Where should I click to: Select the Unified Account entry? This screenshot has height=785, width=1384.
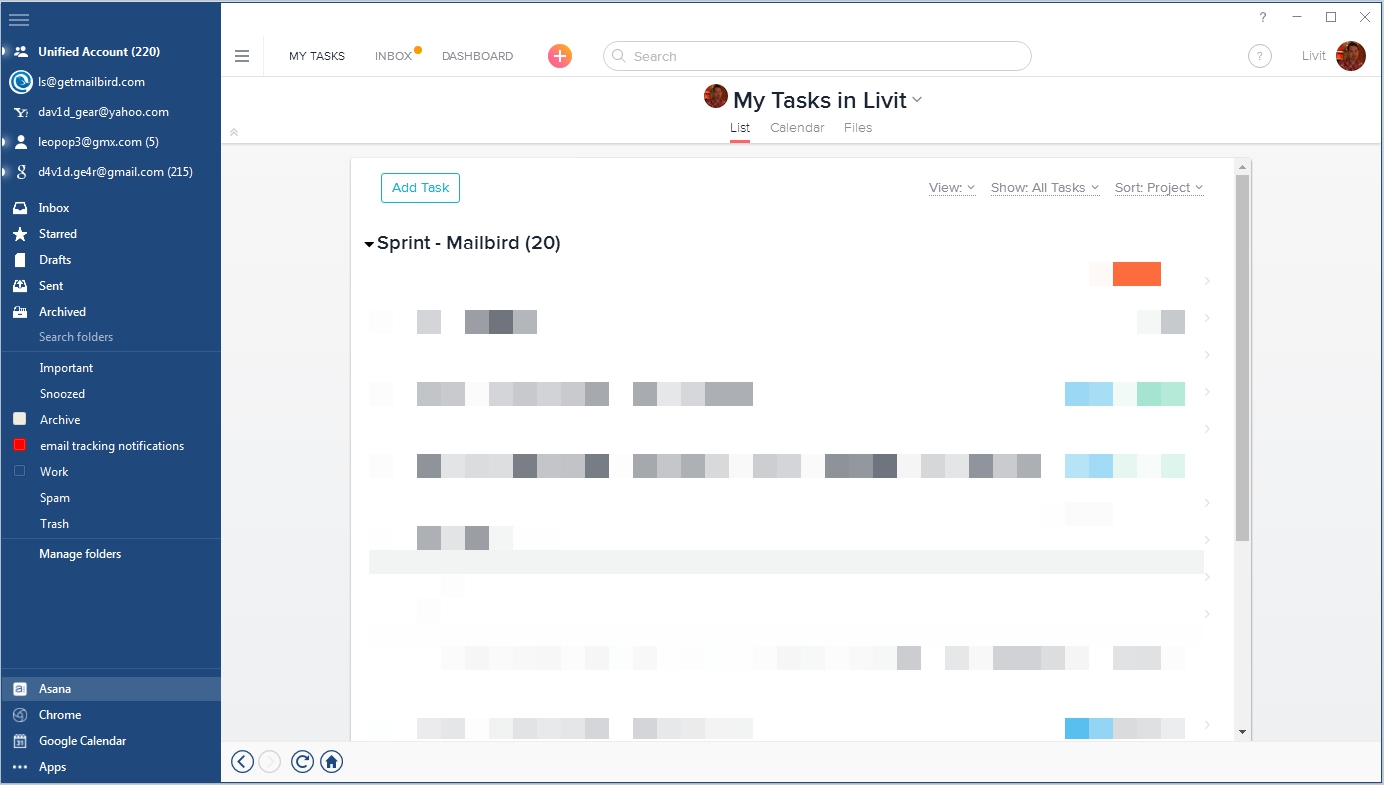(x=99, y=52)
